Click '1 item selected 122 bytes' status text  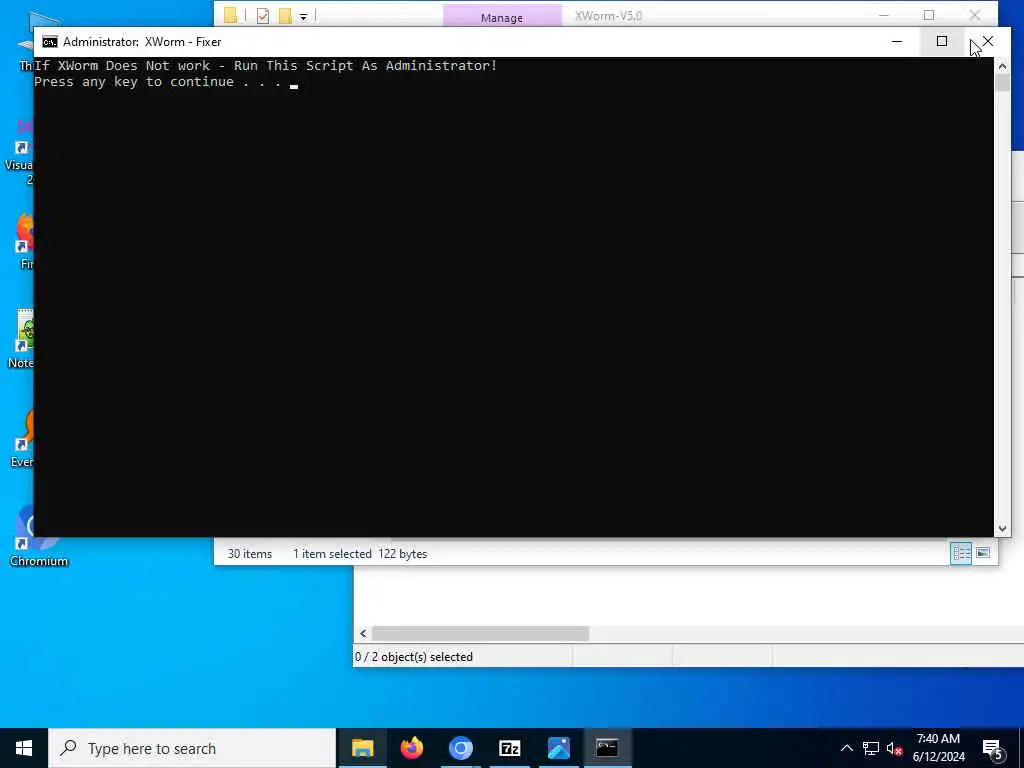pyautogui.click(x=360, y=554)
